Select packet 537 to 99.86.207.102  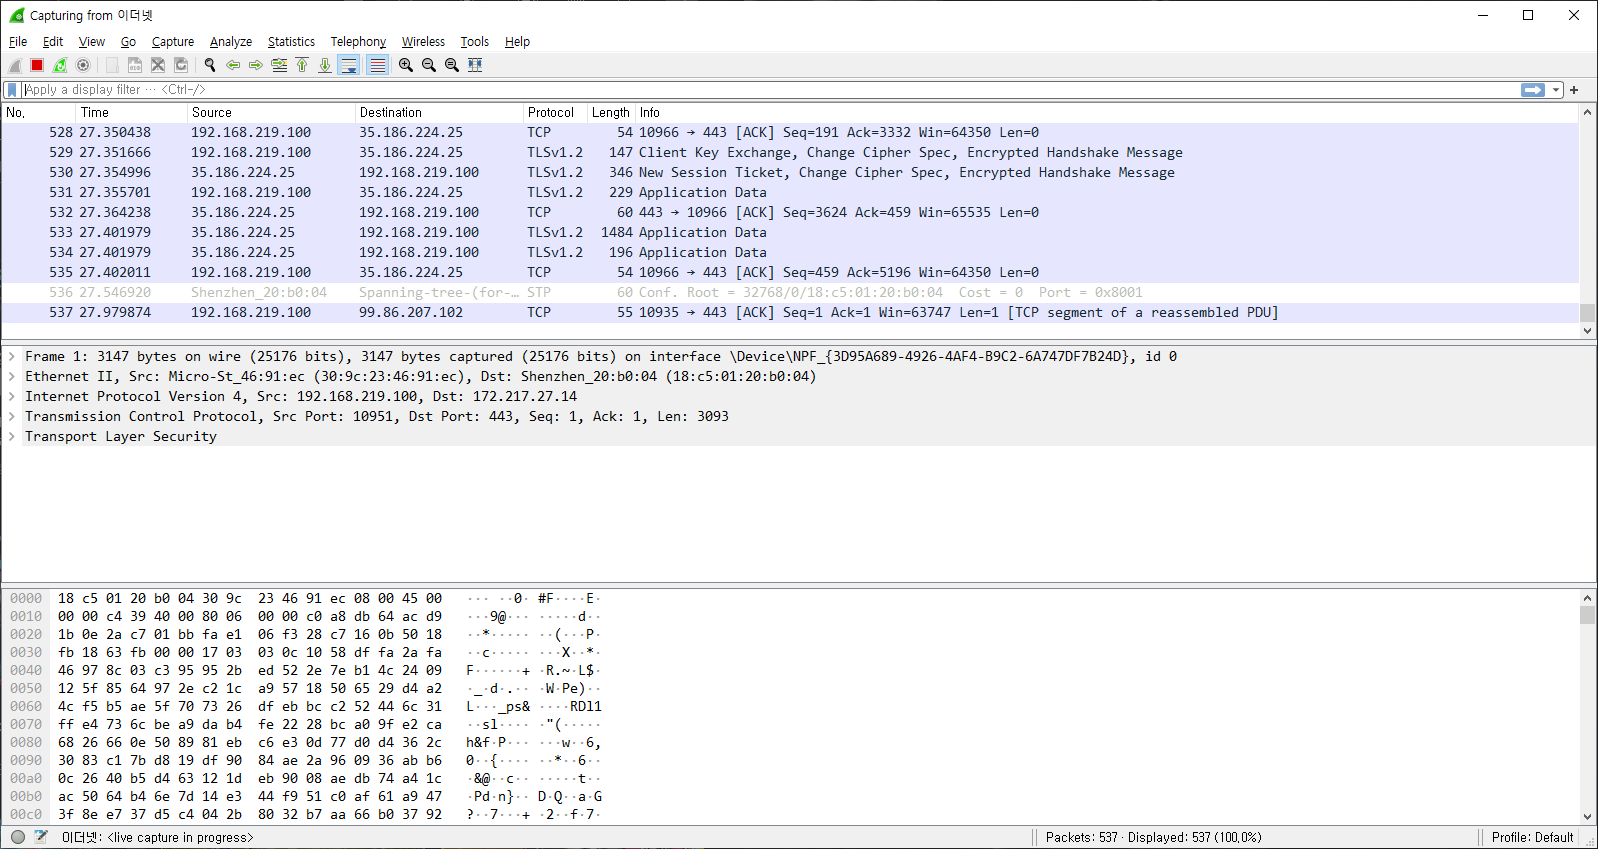click(x=790, y=313)
